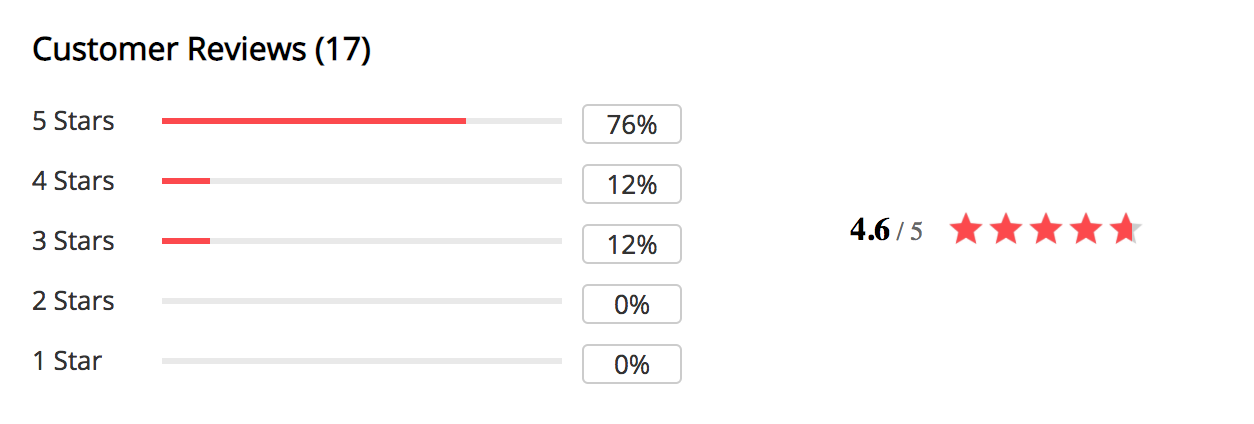Select the 0% box for 1 Star

click(632, 364)
